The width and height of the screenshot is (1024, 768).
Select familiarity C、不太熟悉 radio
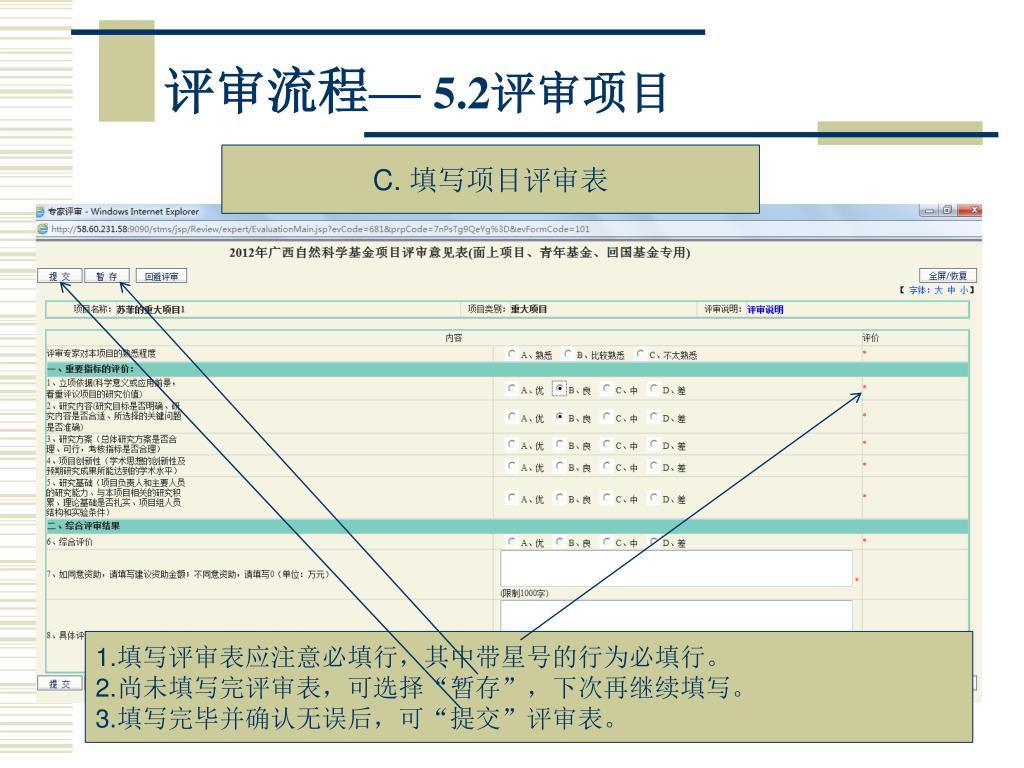[x=641, y=354]
